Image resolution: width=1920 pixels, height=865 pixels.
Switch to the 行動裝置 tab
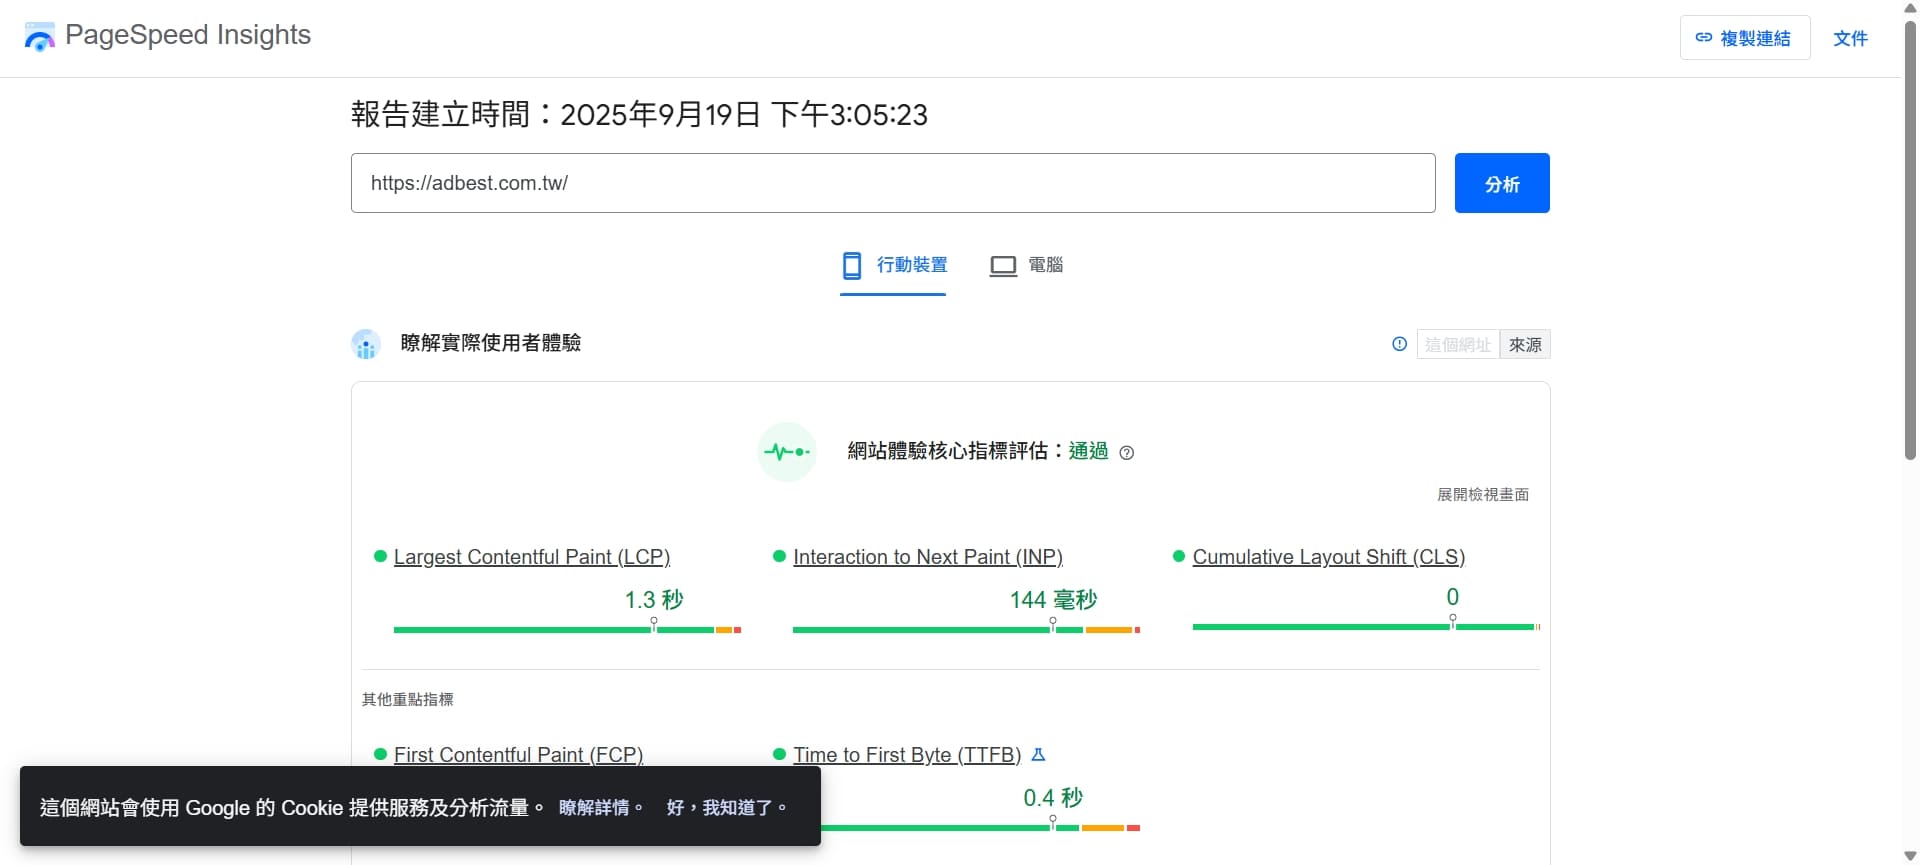893,266
